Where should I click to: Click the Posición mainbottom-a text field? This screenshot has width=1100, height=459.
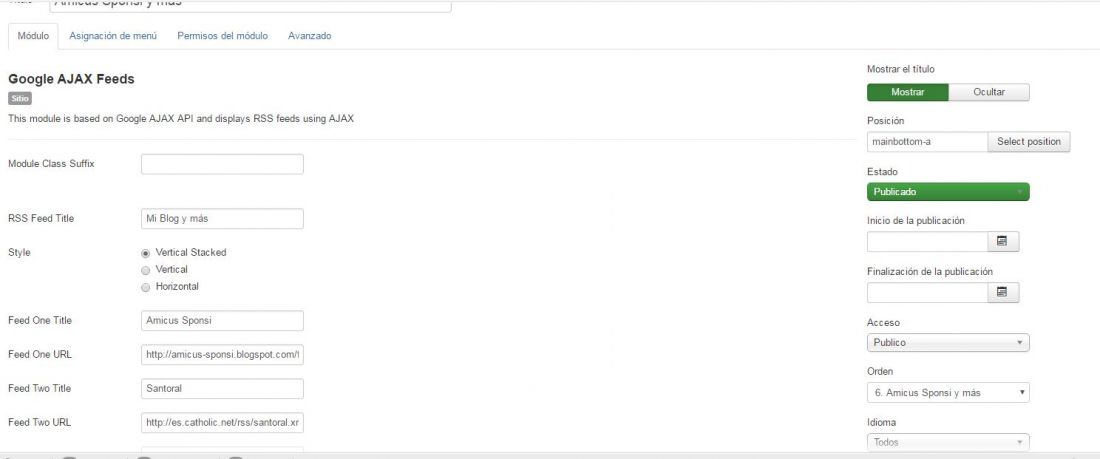pyautogui.click(x=927, y=142)
